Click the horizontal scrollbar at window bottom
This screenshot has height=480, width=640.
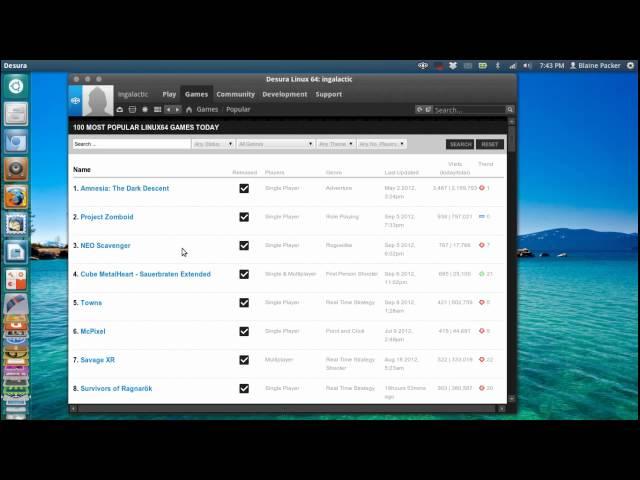[x=287, y=408]
